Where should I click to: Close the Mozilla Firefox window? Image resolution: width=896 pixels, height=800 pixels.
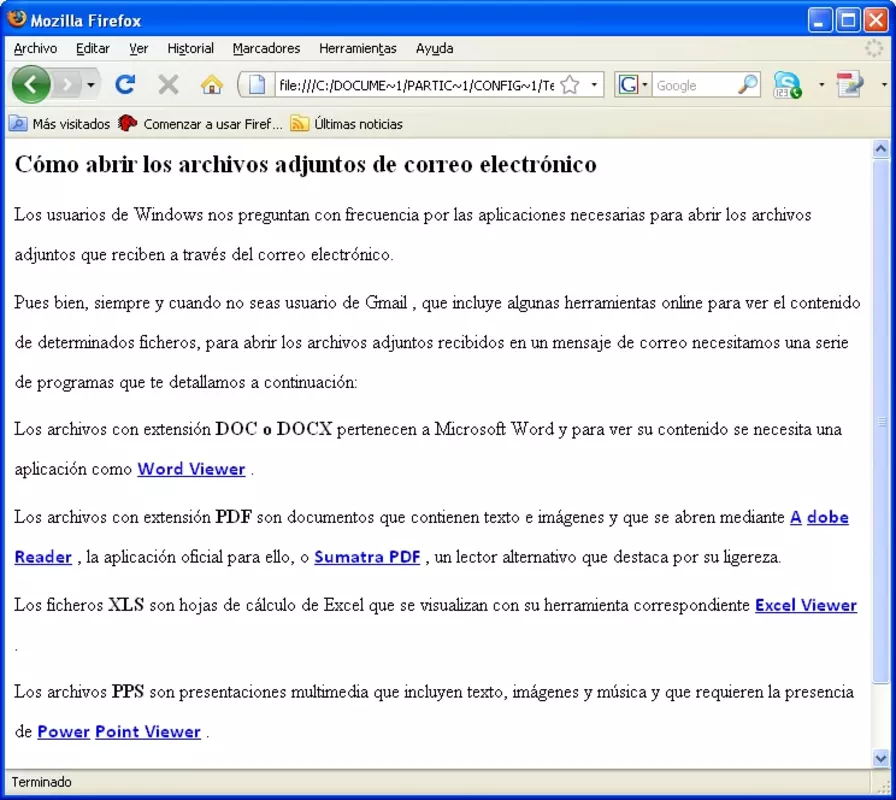click(x=876, y=21)
